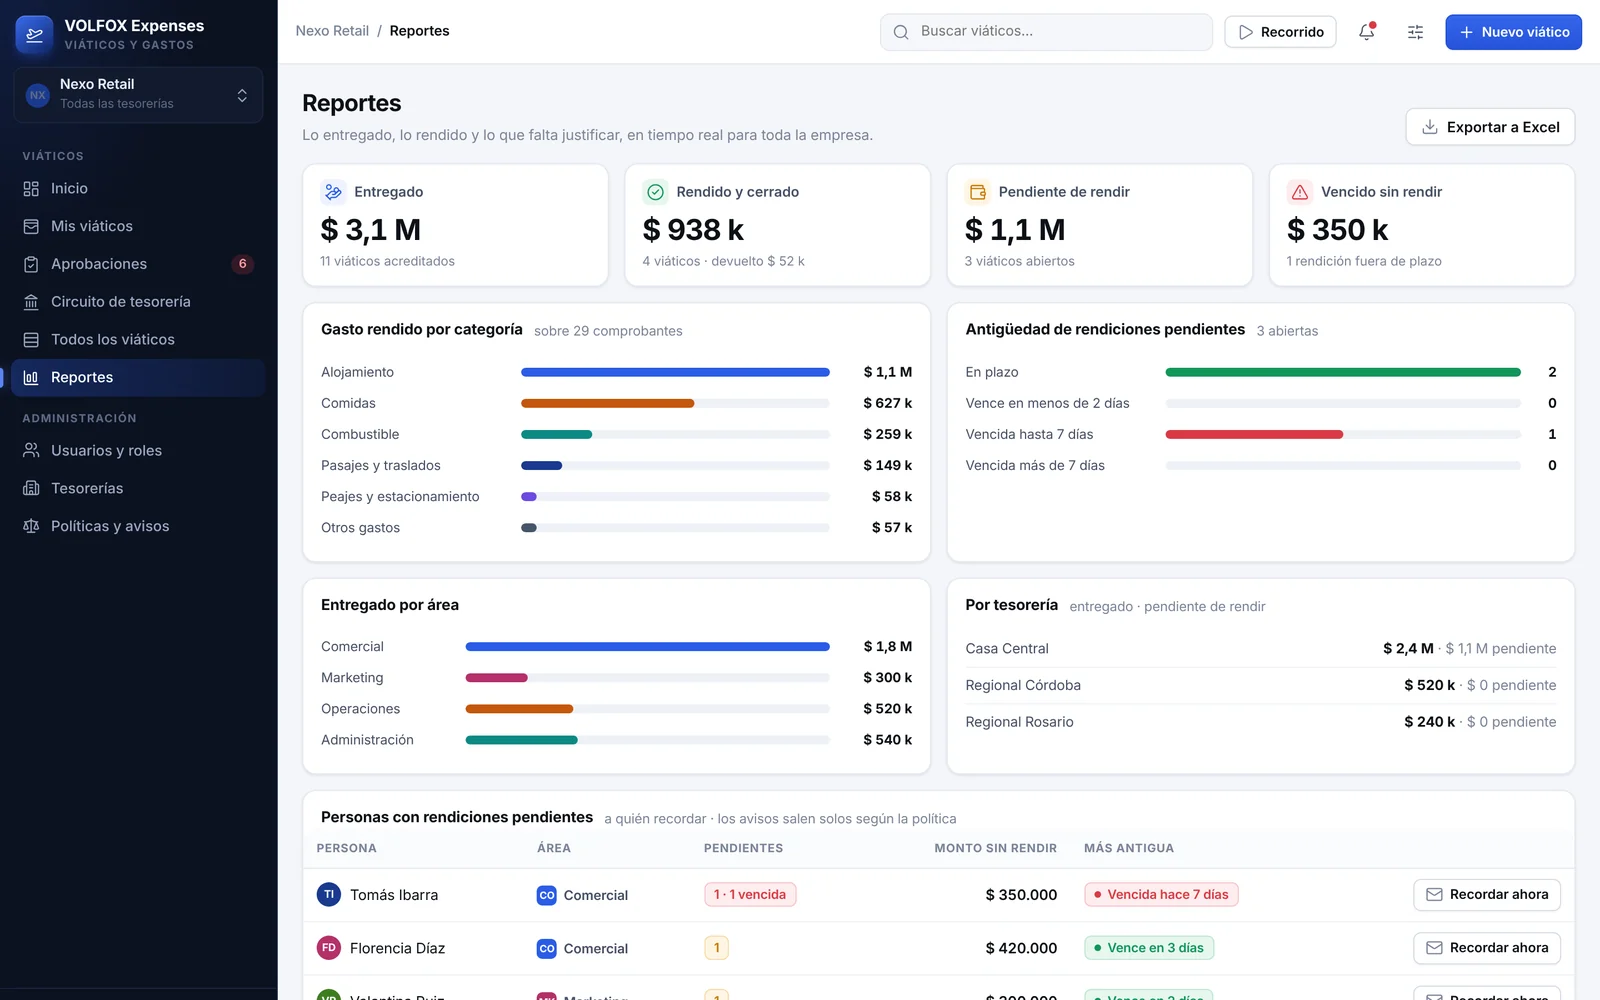Click the Vencida hasta 7 días red bar
Image resolution: width=1600 pixels, height=1000 pixels.
coord(1254,434)
